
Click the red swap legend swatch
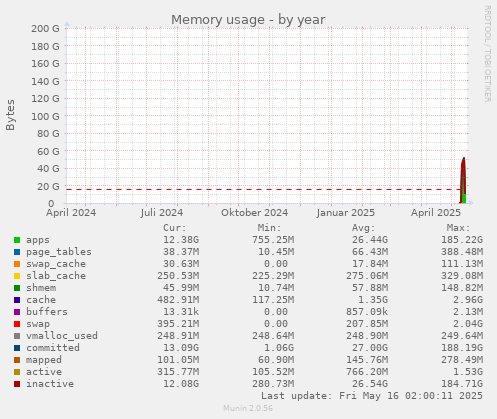click(x=17, y=324)
